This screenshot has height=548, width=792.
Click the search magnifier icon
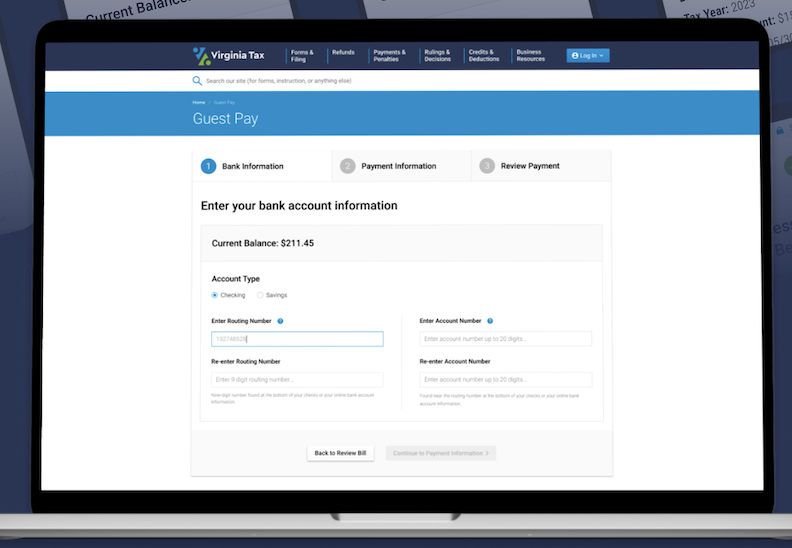coord(197,81)
